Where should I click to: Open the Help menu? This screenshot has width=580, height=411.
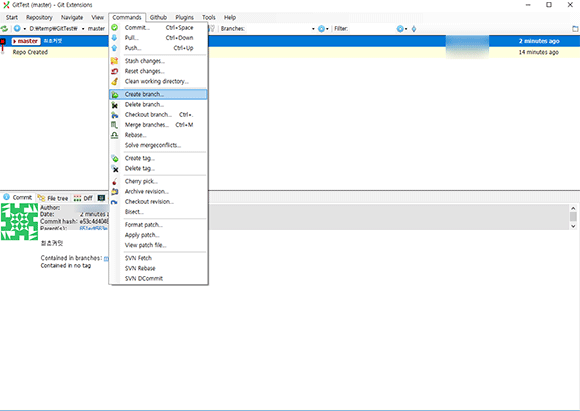click(230, 17)
